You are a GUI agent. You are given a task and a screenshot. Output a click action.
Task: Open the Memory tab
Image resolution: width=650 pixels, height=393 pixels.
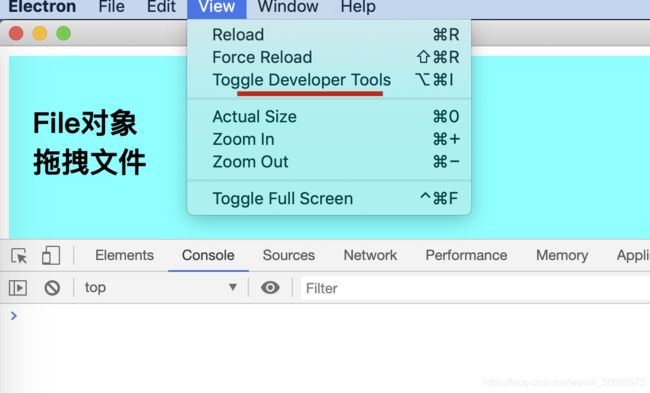(562, 255)
